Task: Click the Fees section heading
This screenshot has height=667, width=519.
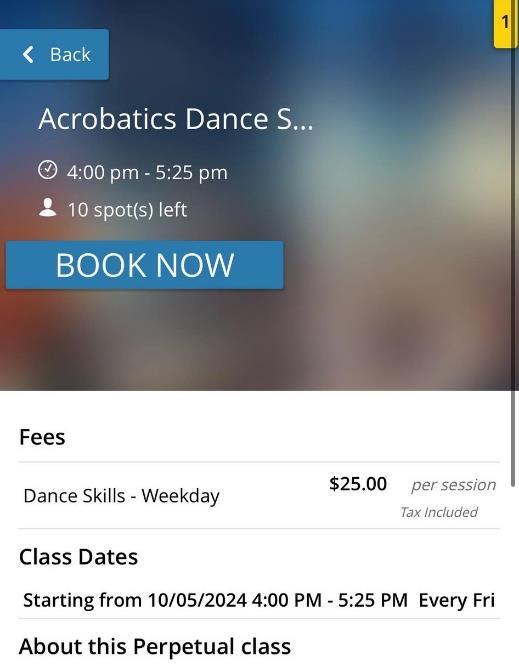Action: pos(42,437)
